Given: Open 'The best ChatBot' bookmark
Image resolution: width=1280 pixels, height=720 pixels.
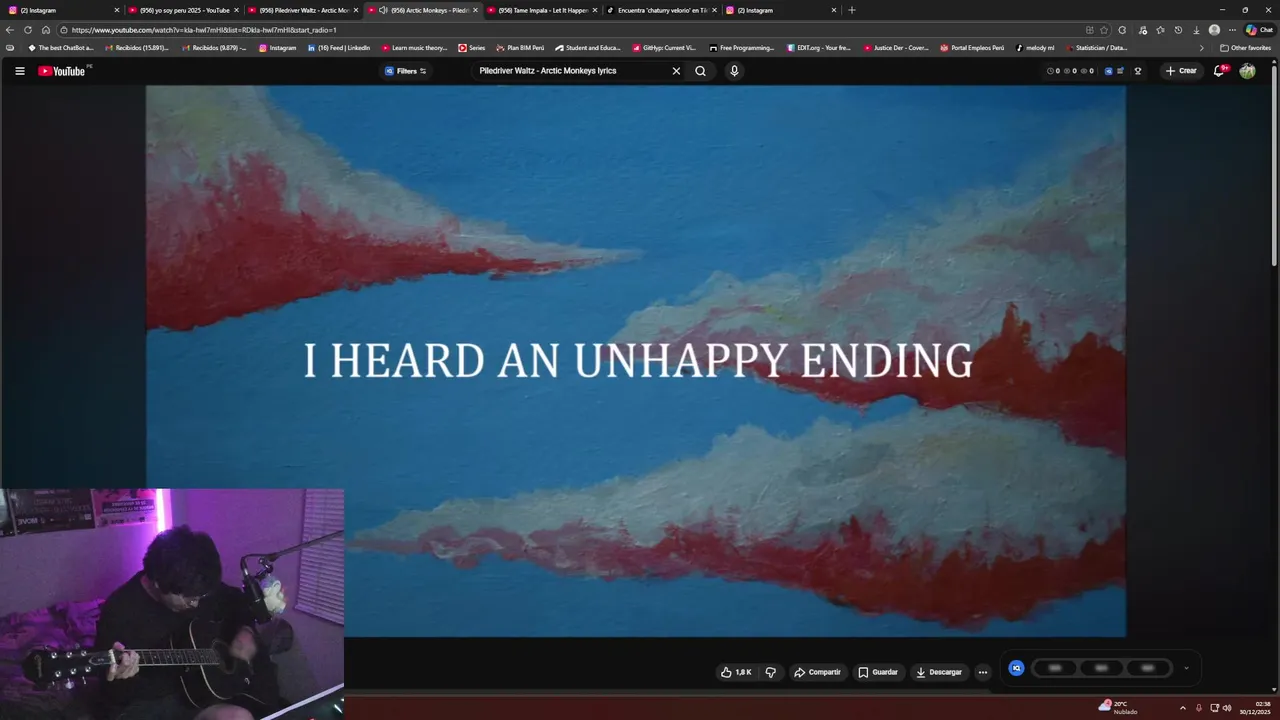Looking at the screenshot, I should 60,48.
